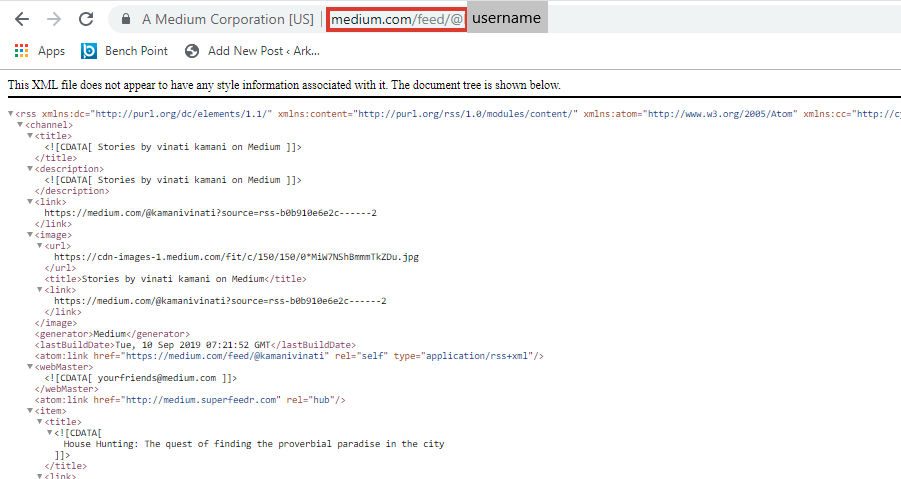
Task: Click the House Hunting item title text
Action: click(x=253, y=444)
